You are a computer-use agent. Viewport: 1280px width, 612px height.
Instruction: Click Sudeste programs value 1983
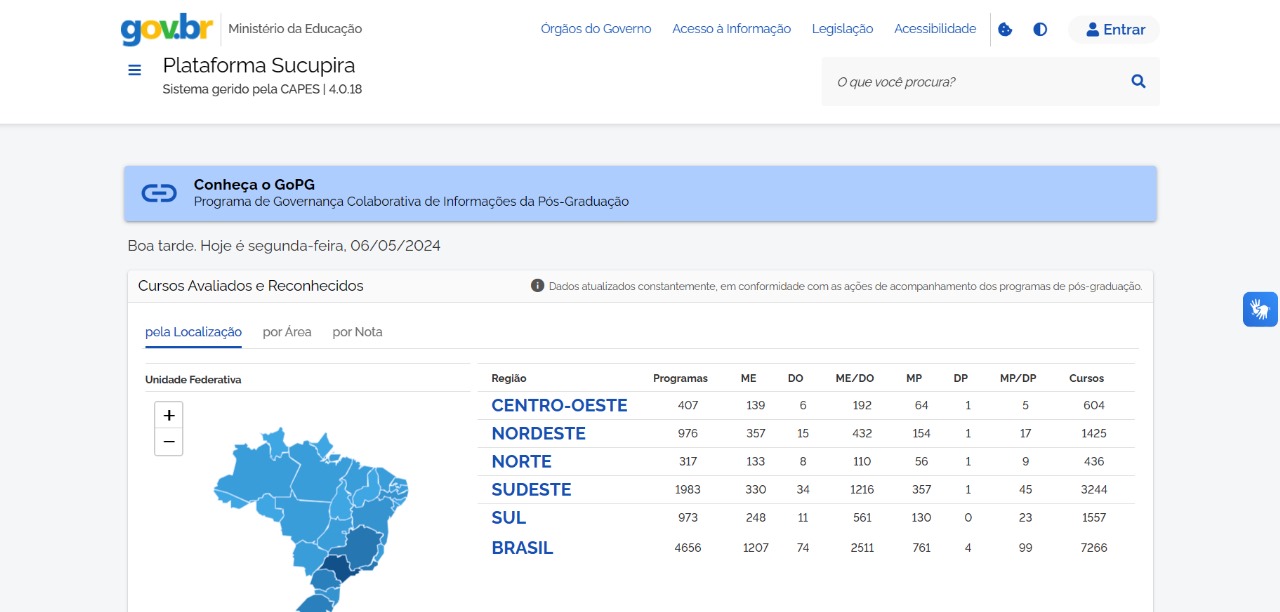click(x=688, y=489)
